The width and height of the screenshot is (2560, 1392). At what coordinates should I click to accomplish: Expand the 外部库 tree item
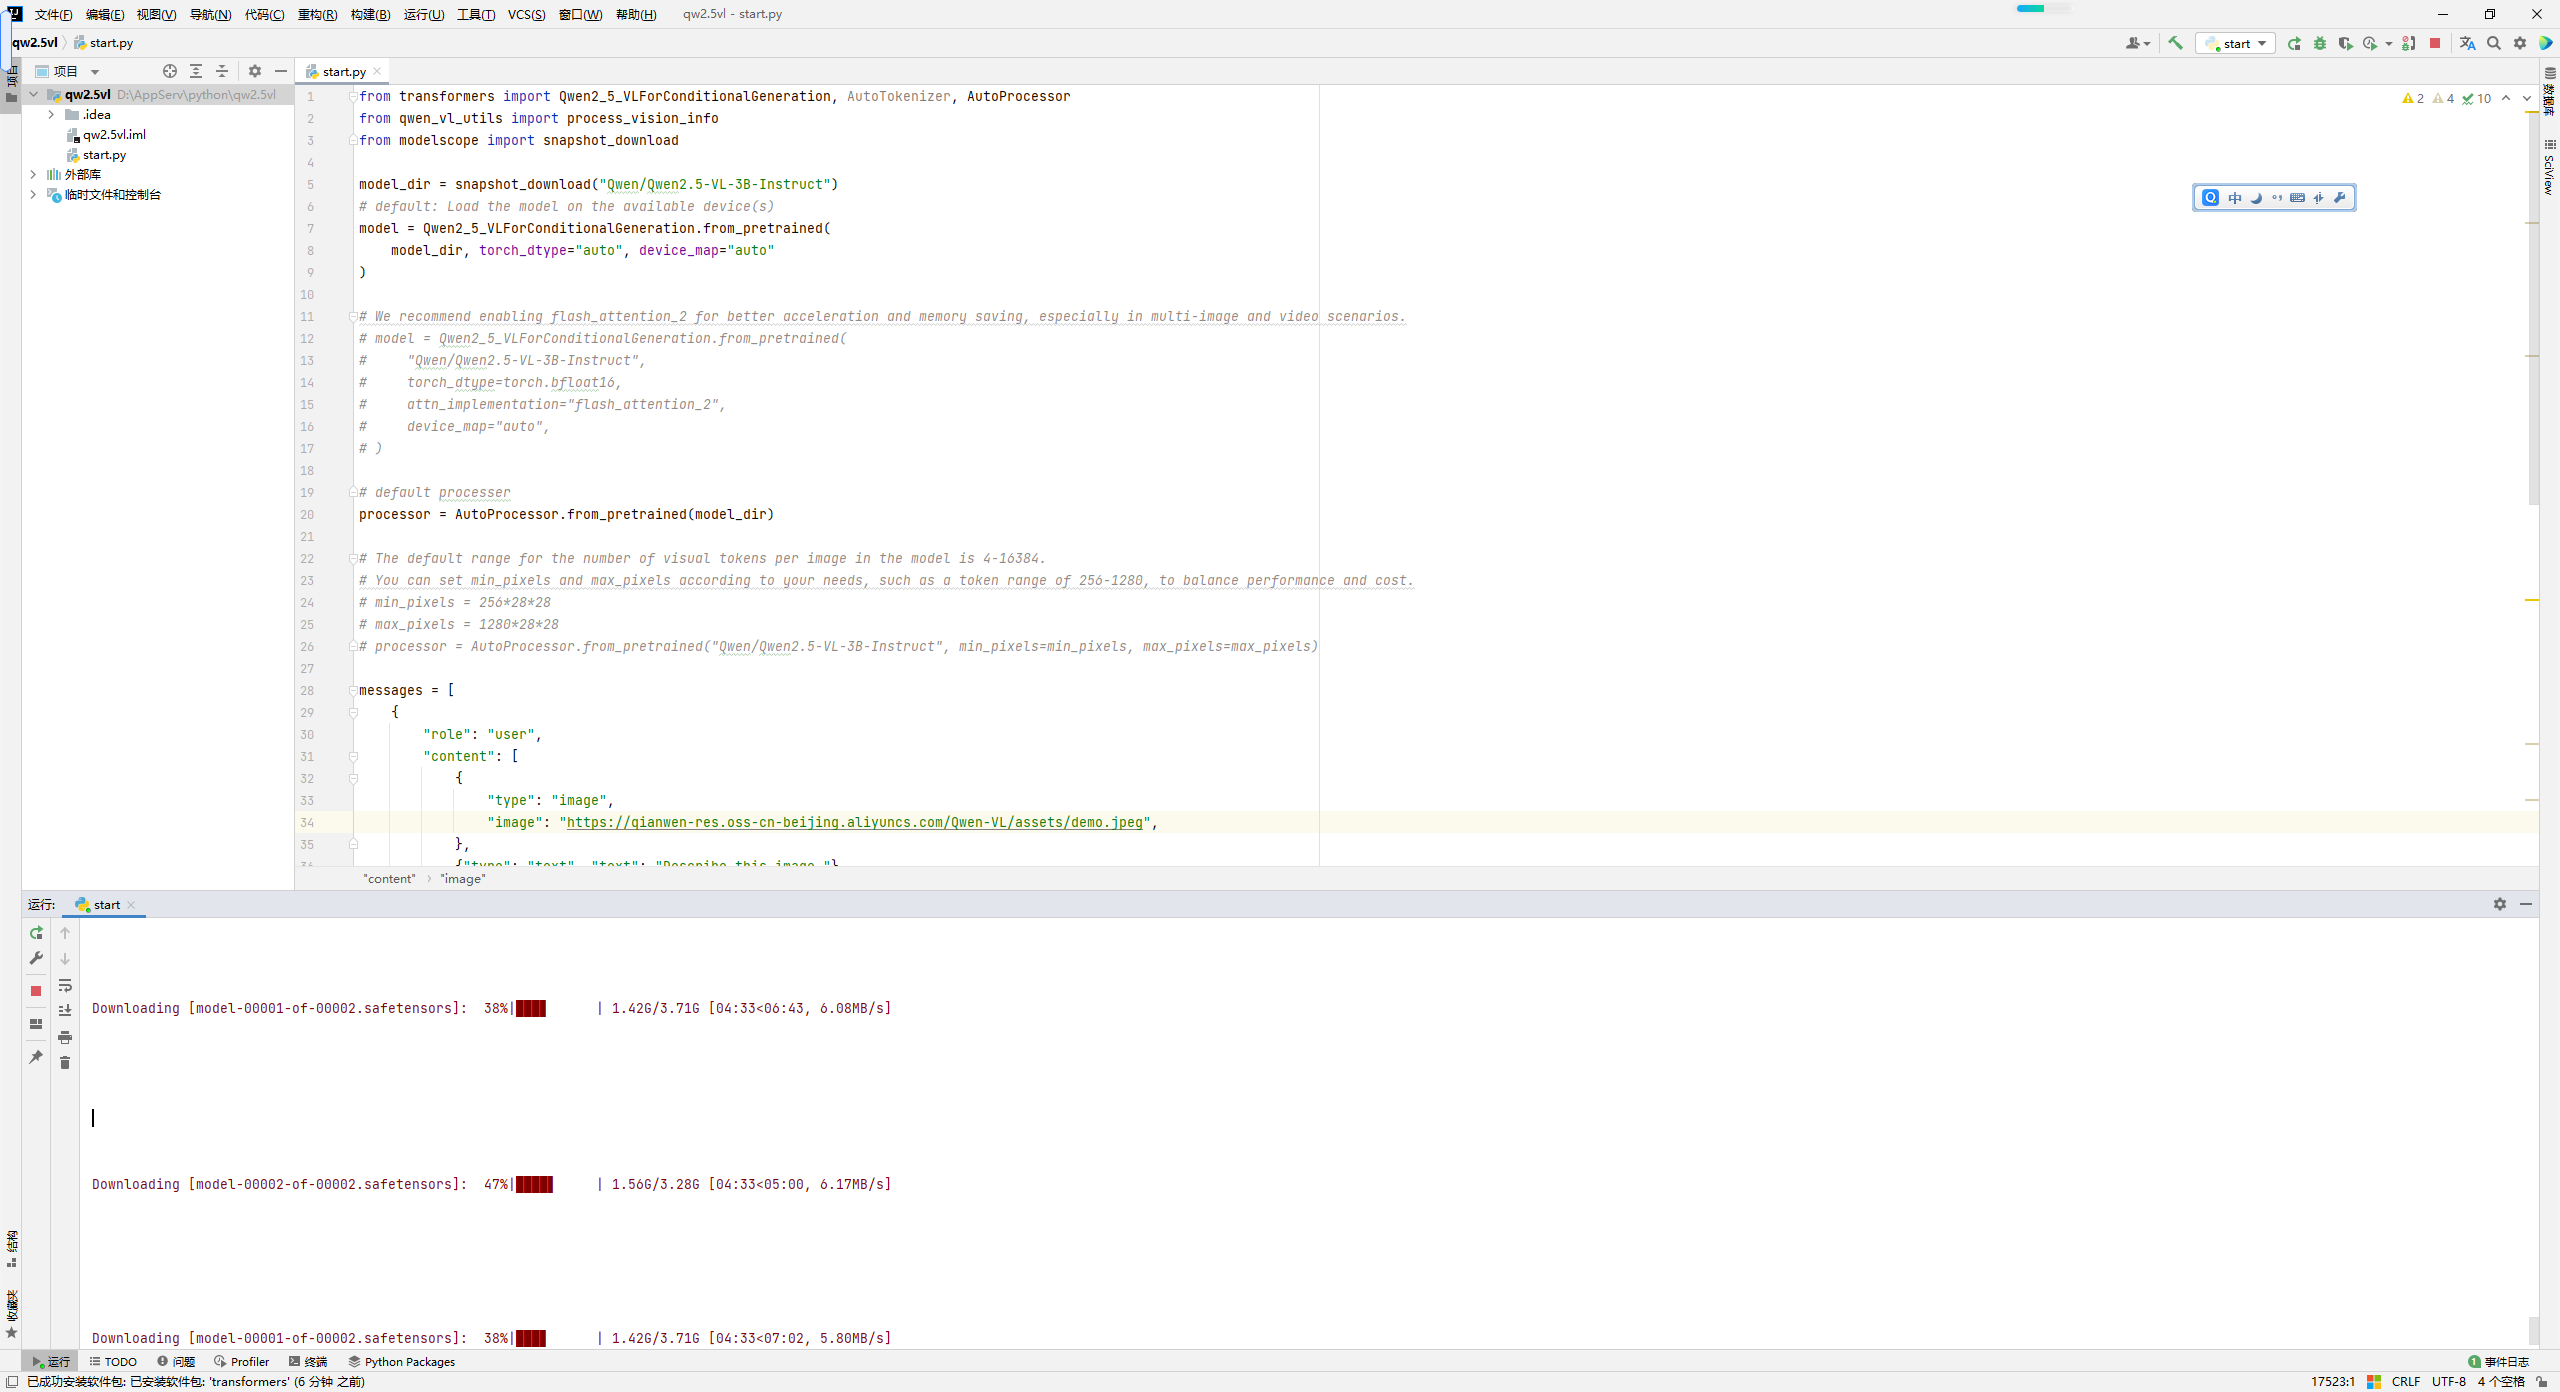coord(34,173)
